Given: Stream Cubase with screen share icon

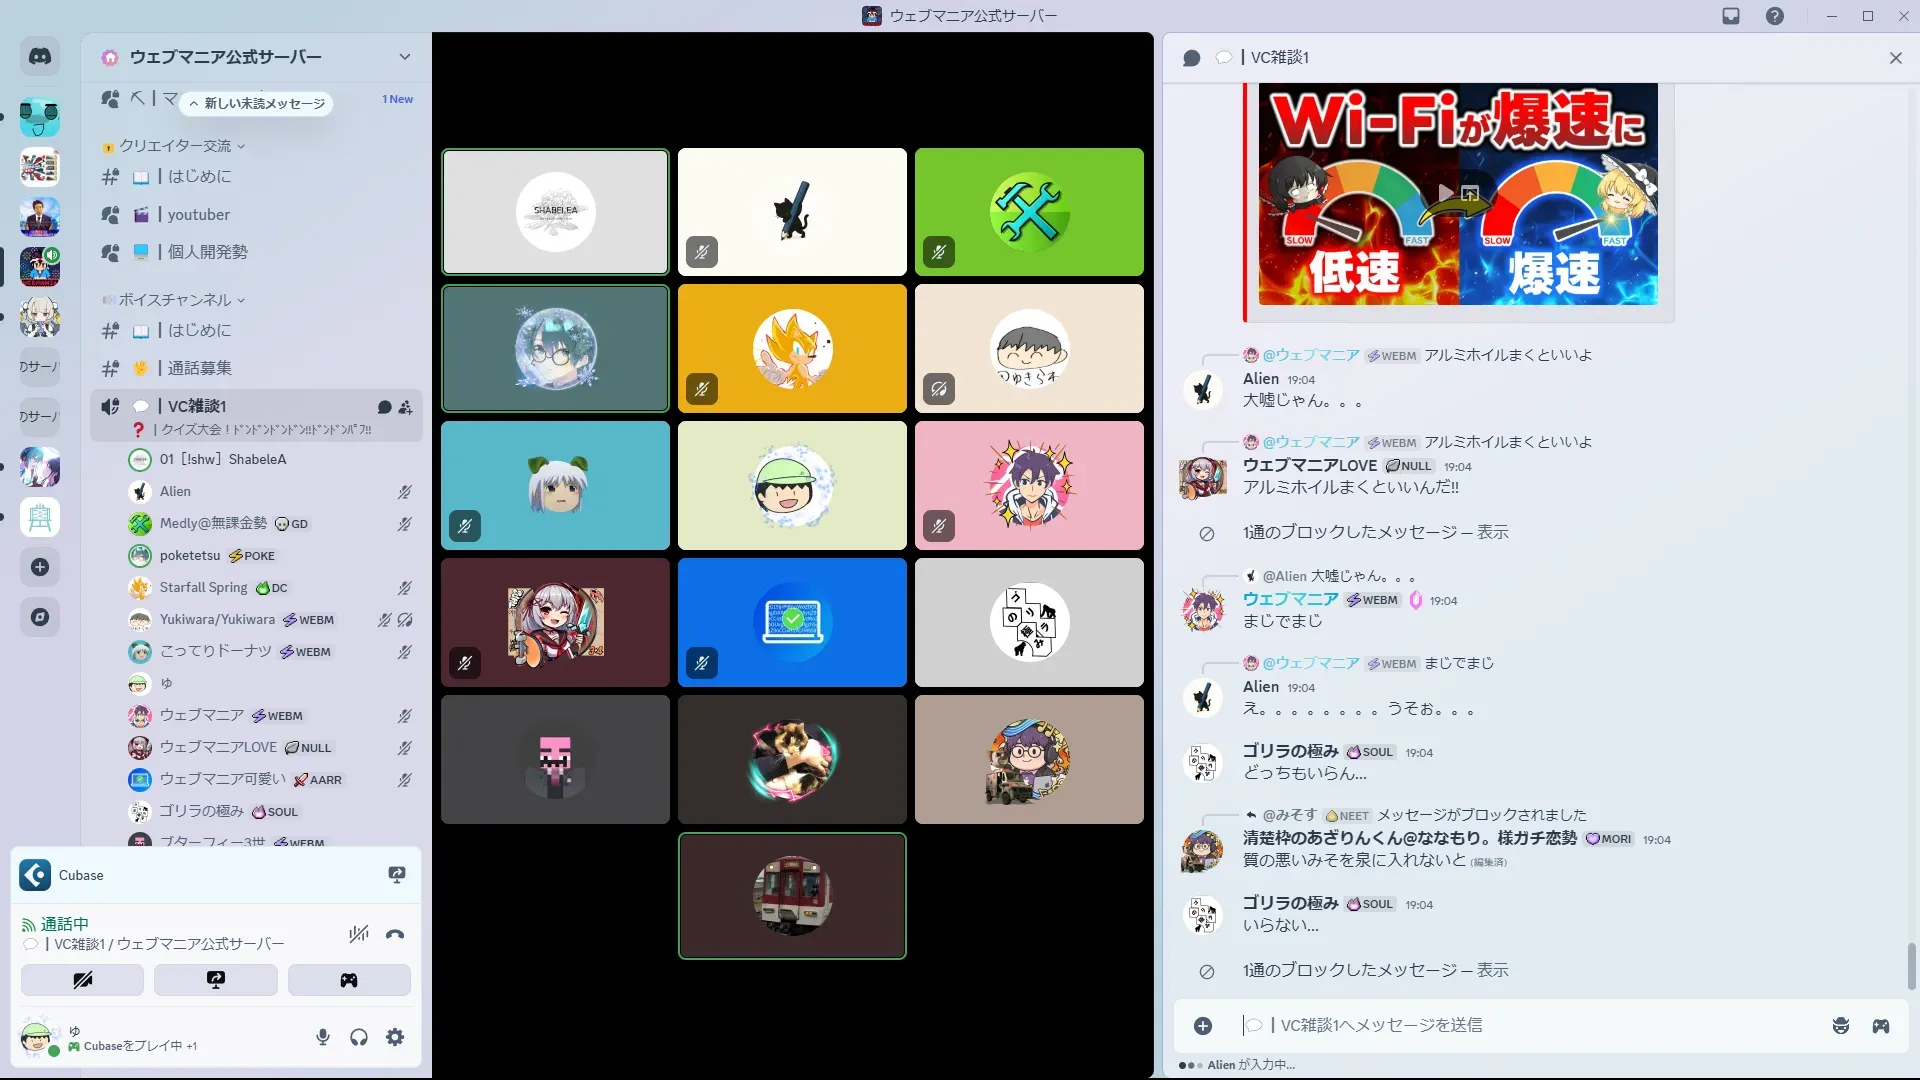Looking at the screenshot, I should click(x=396, y=875).
